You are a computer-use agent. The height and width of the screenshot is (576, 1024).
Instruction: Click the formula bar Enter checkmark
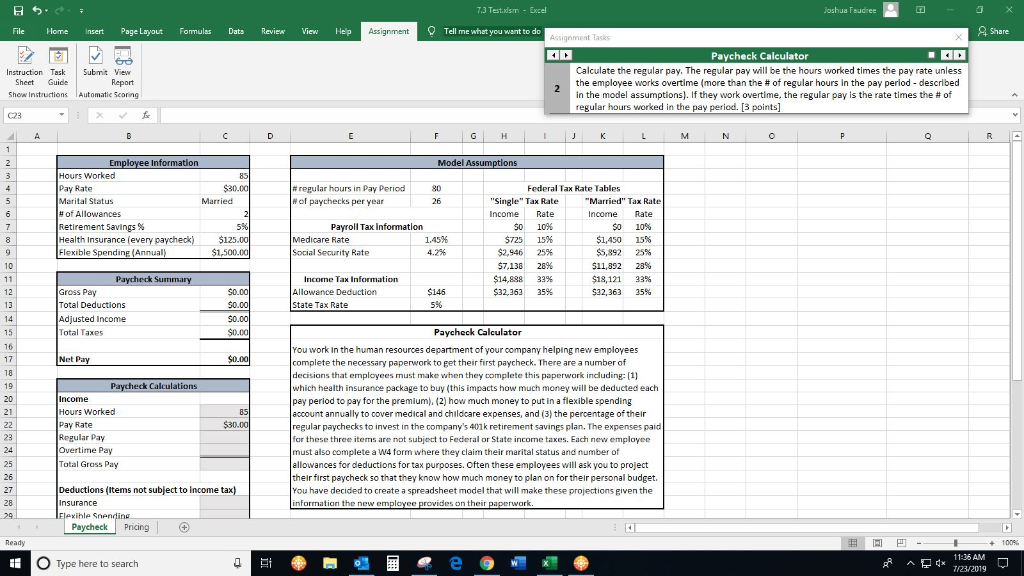click(123, 115)
